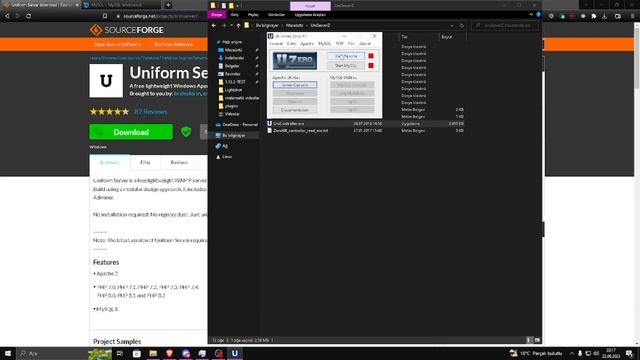This screenshot has width=640, height=360.
Task: Click the red MySQL status indicator square
Action: coord(371,65)
